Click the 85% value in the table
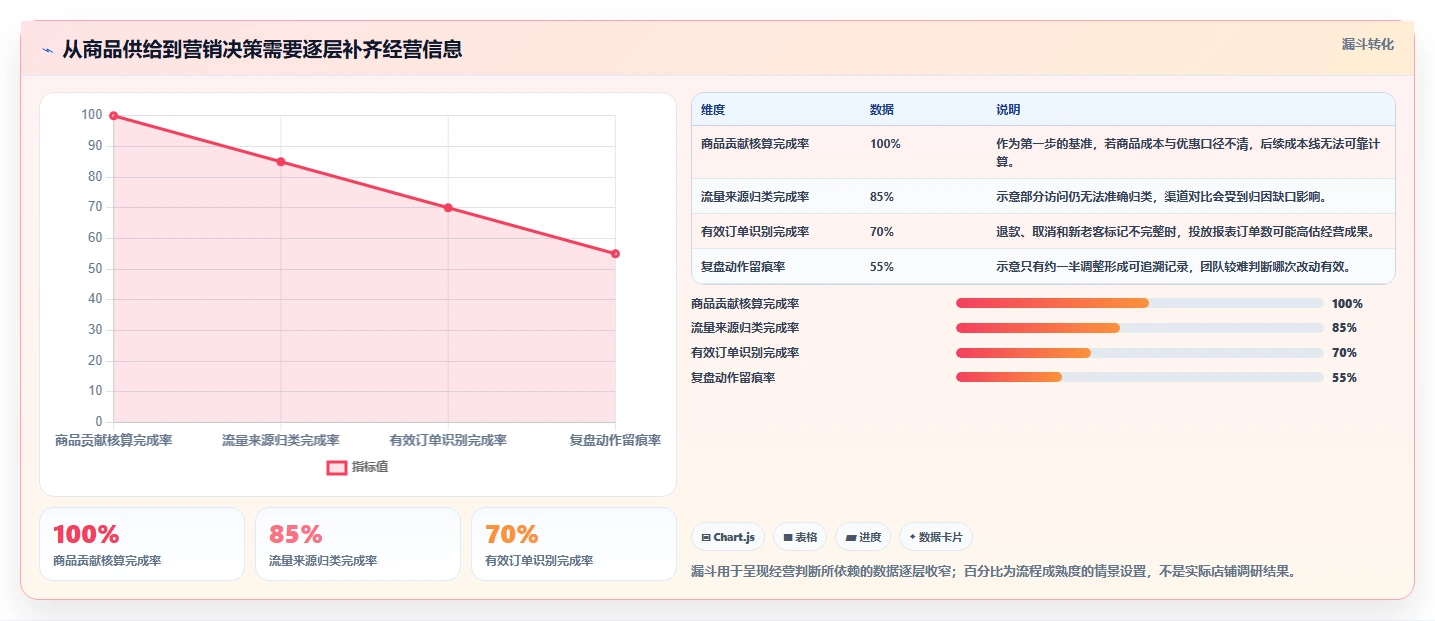Viewport: 1435px width, 621px height. 882,197
